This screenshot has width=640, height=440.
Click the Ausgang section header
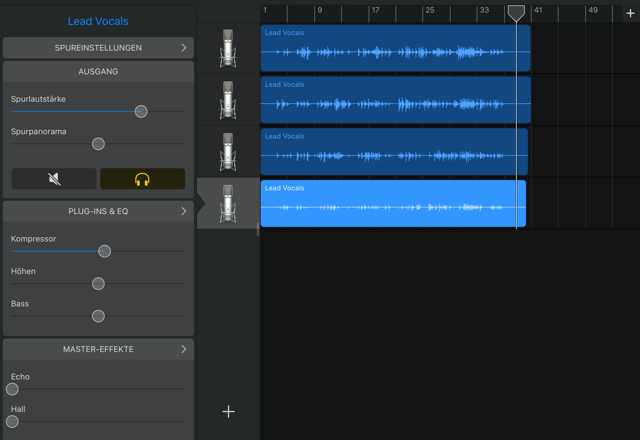click(x=98, y=72)
